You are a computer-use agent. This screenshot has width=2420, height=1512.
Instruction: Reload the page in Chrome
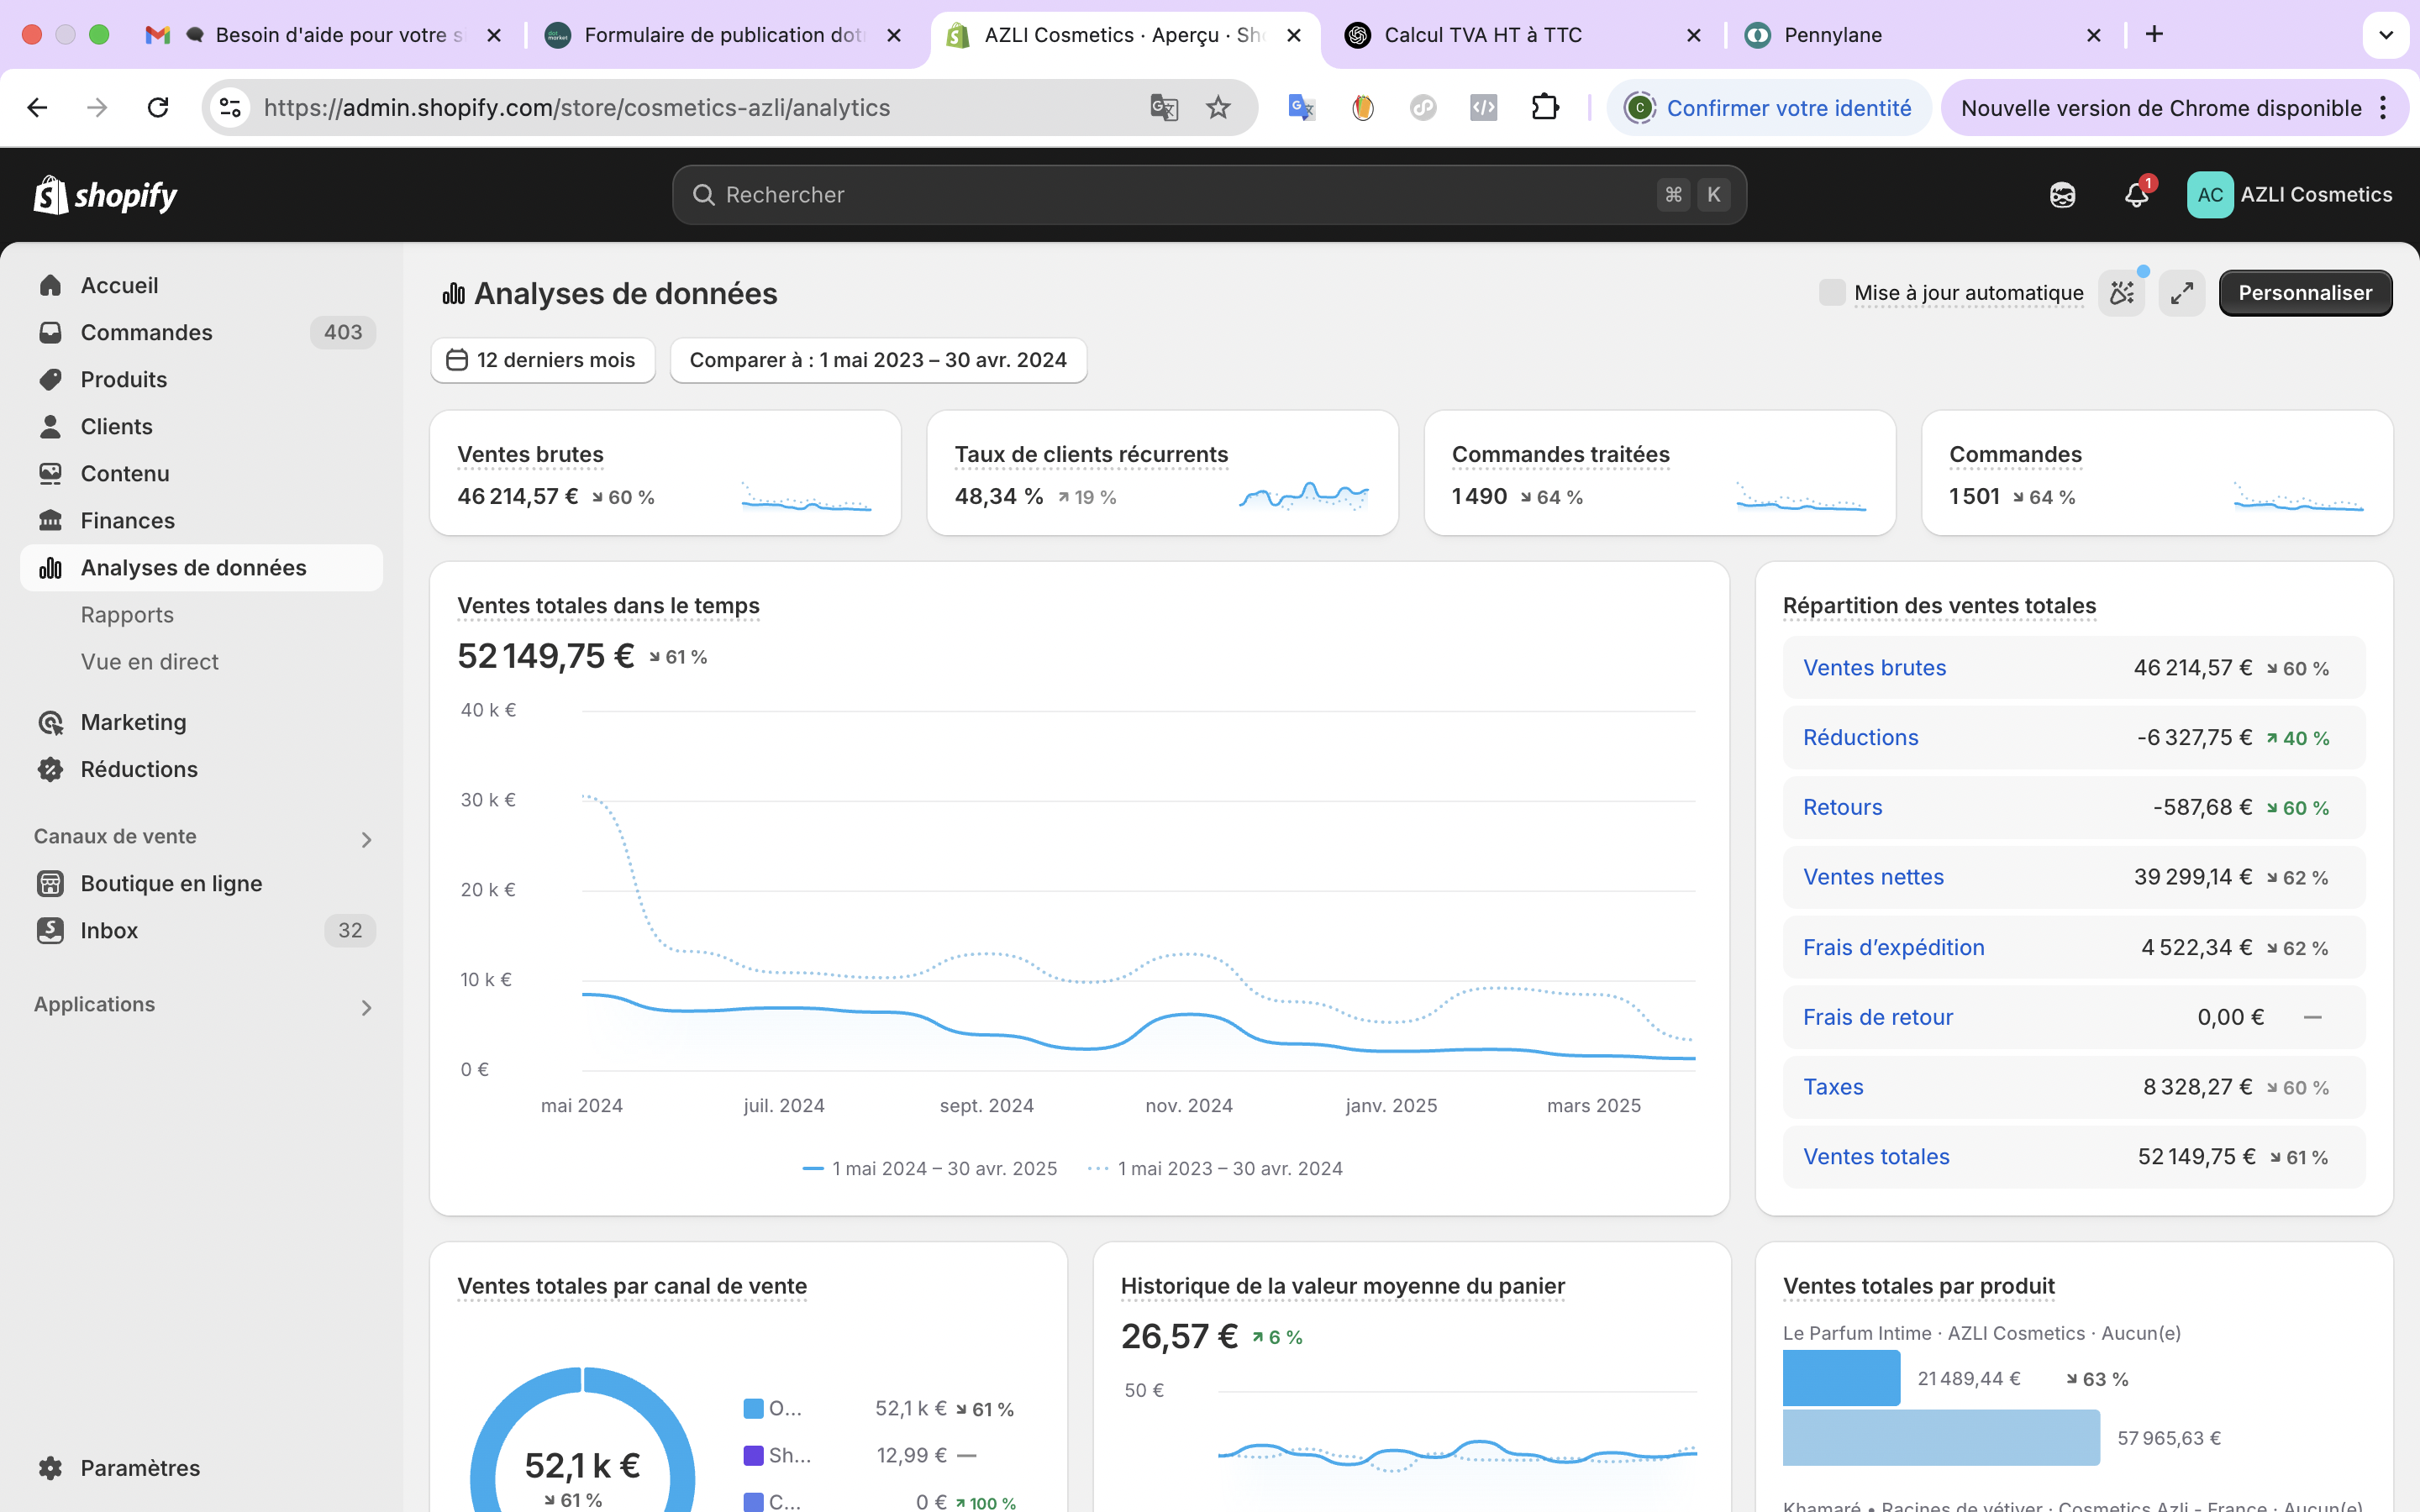click(x=158, y=108)
